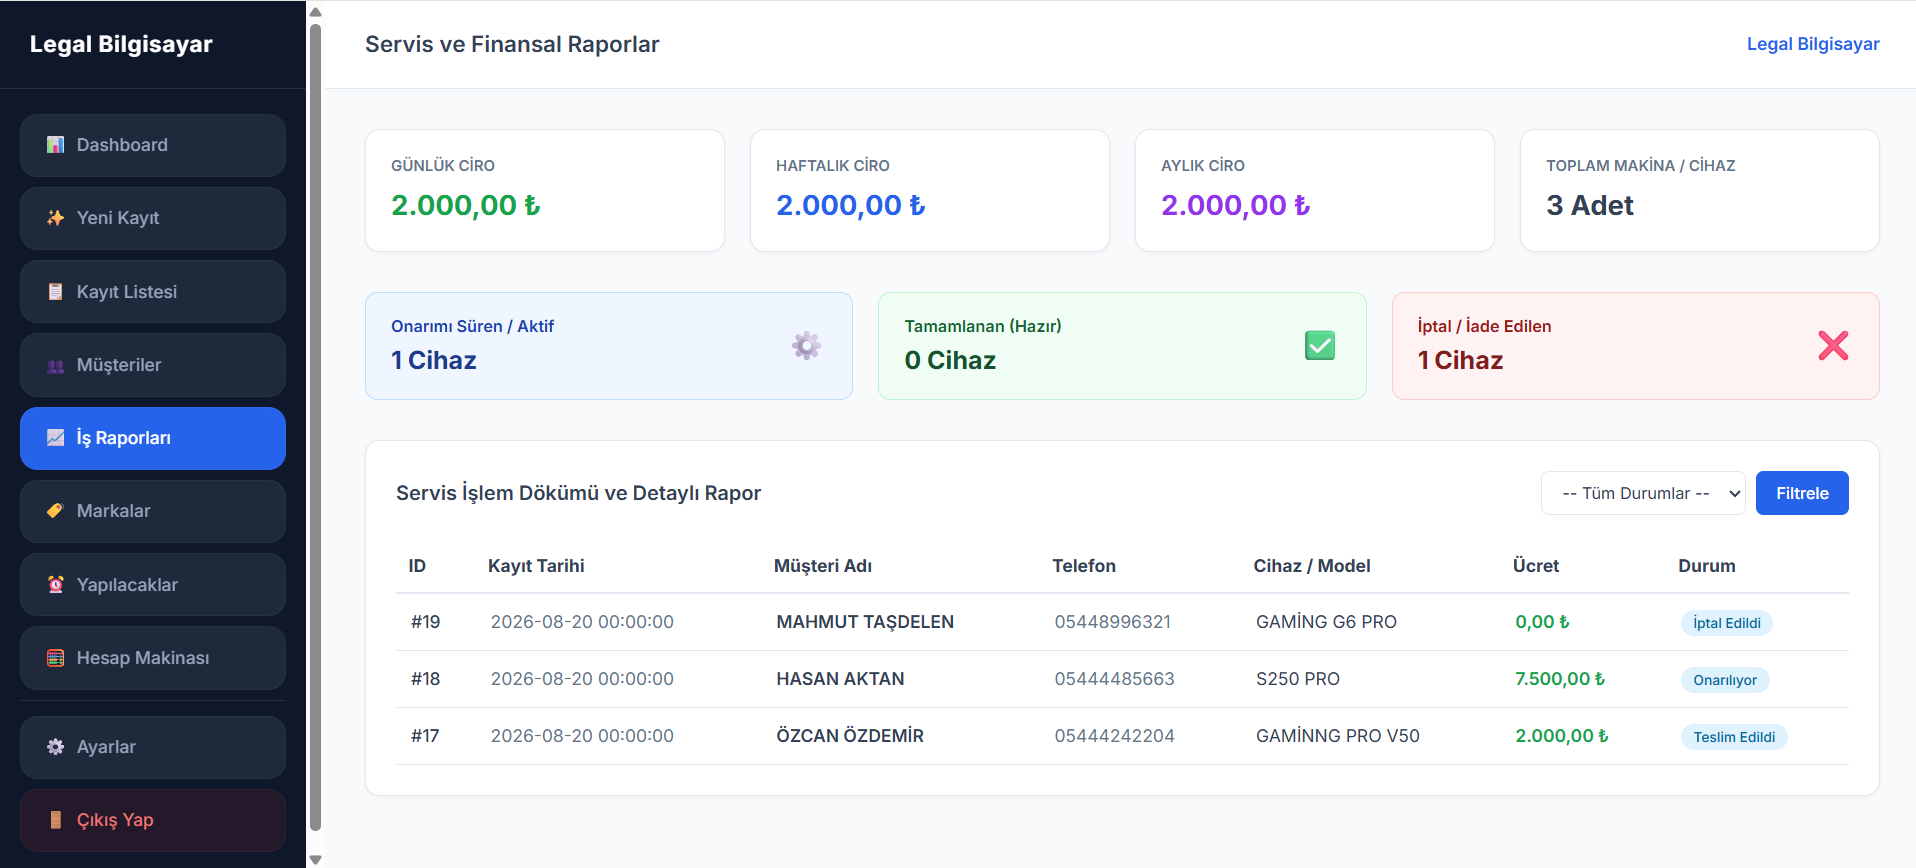Click the green checkmark on Tamamlanan card
Screen dimensions: 1916x868
coord(1320,346)
